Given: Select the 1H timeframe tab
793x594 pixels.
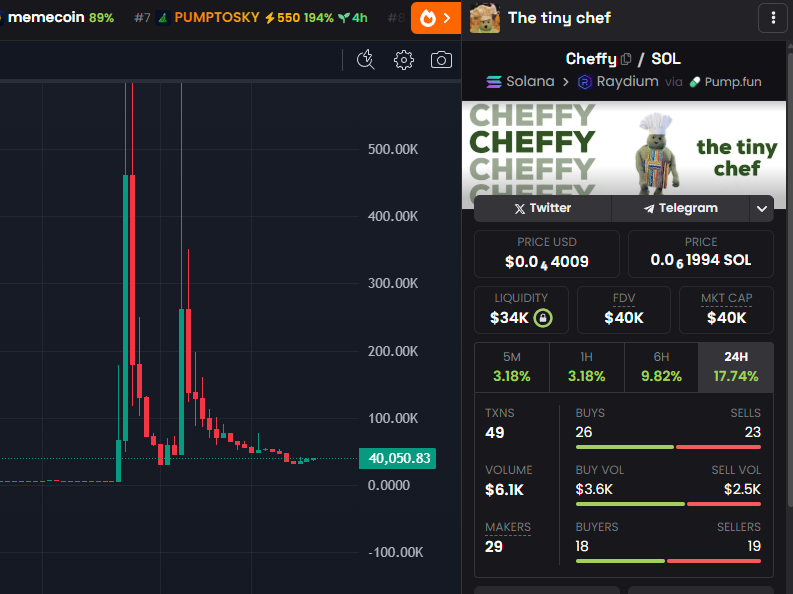Looking at the screenshot, I should pos(587,368).
